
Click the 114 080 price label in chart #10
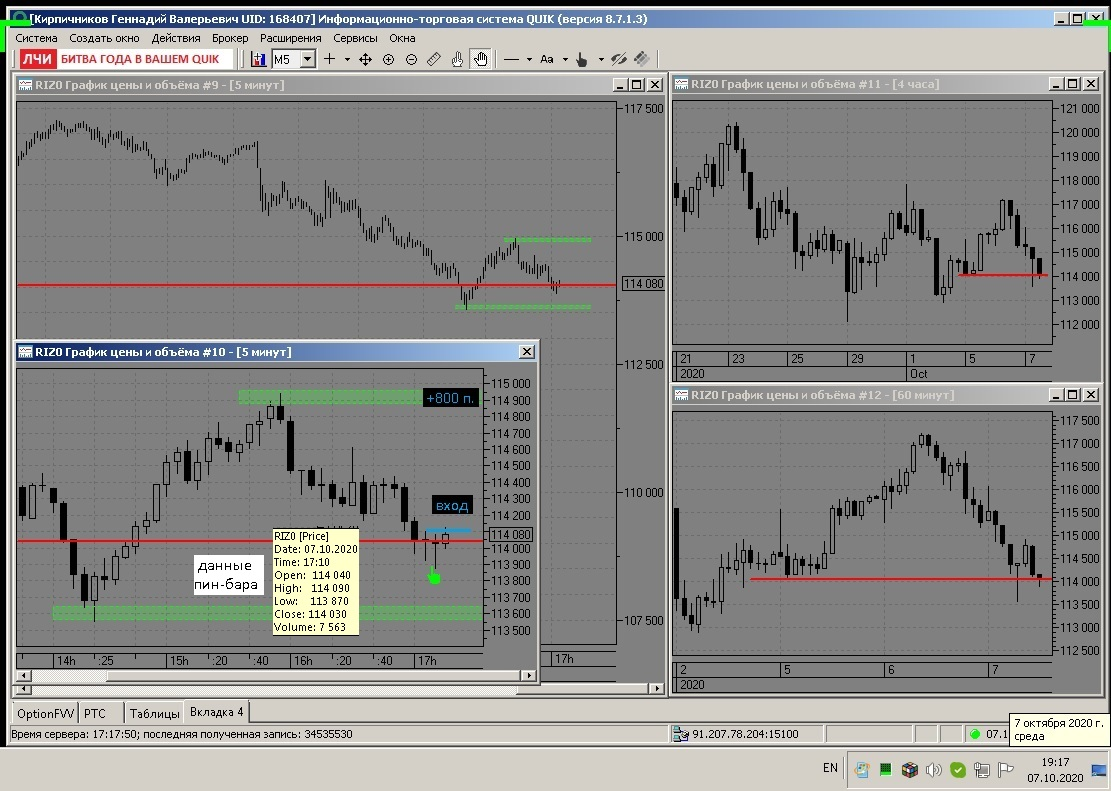[510, 534]
